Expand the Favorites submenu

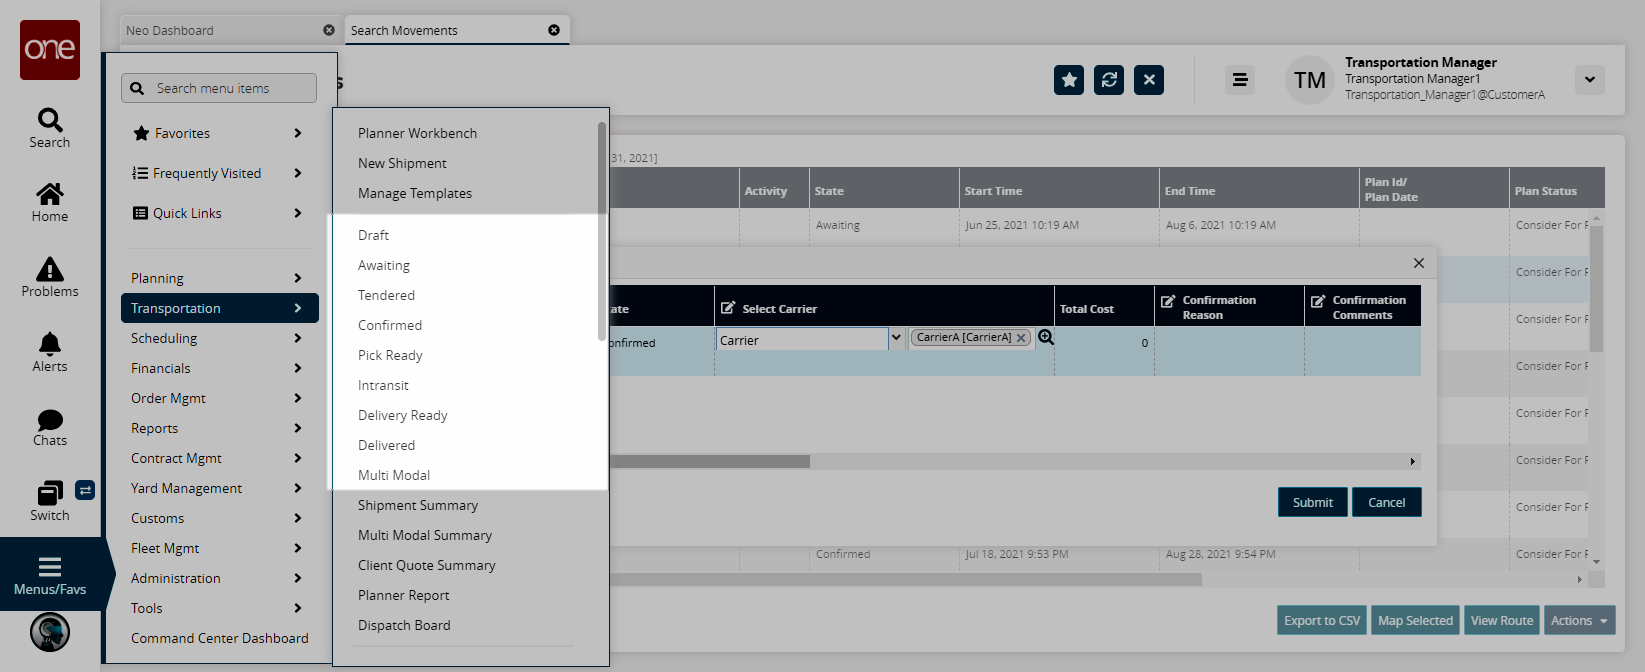pyautogui.click(x=298, y=133)
